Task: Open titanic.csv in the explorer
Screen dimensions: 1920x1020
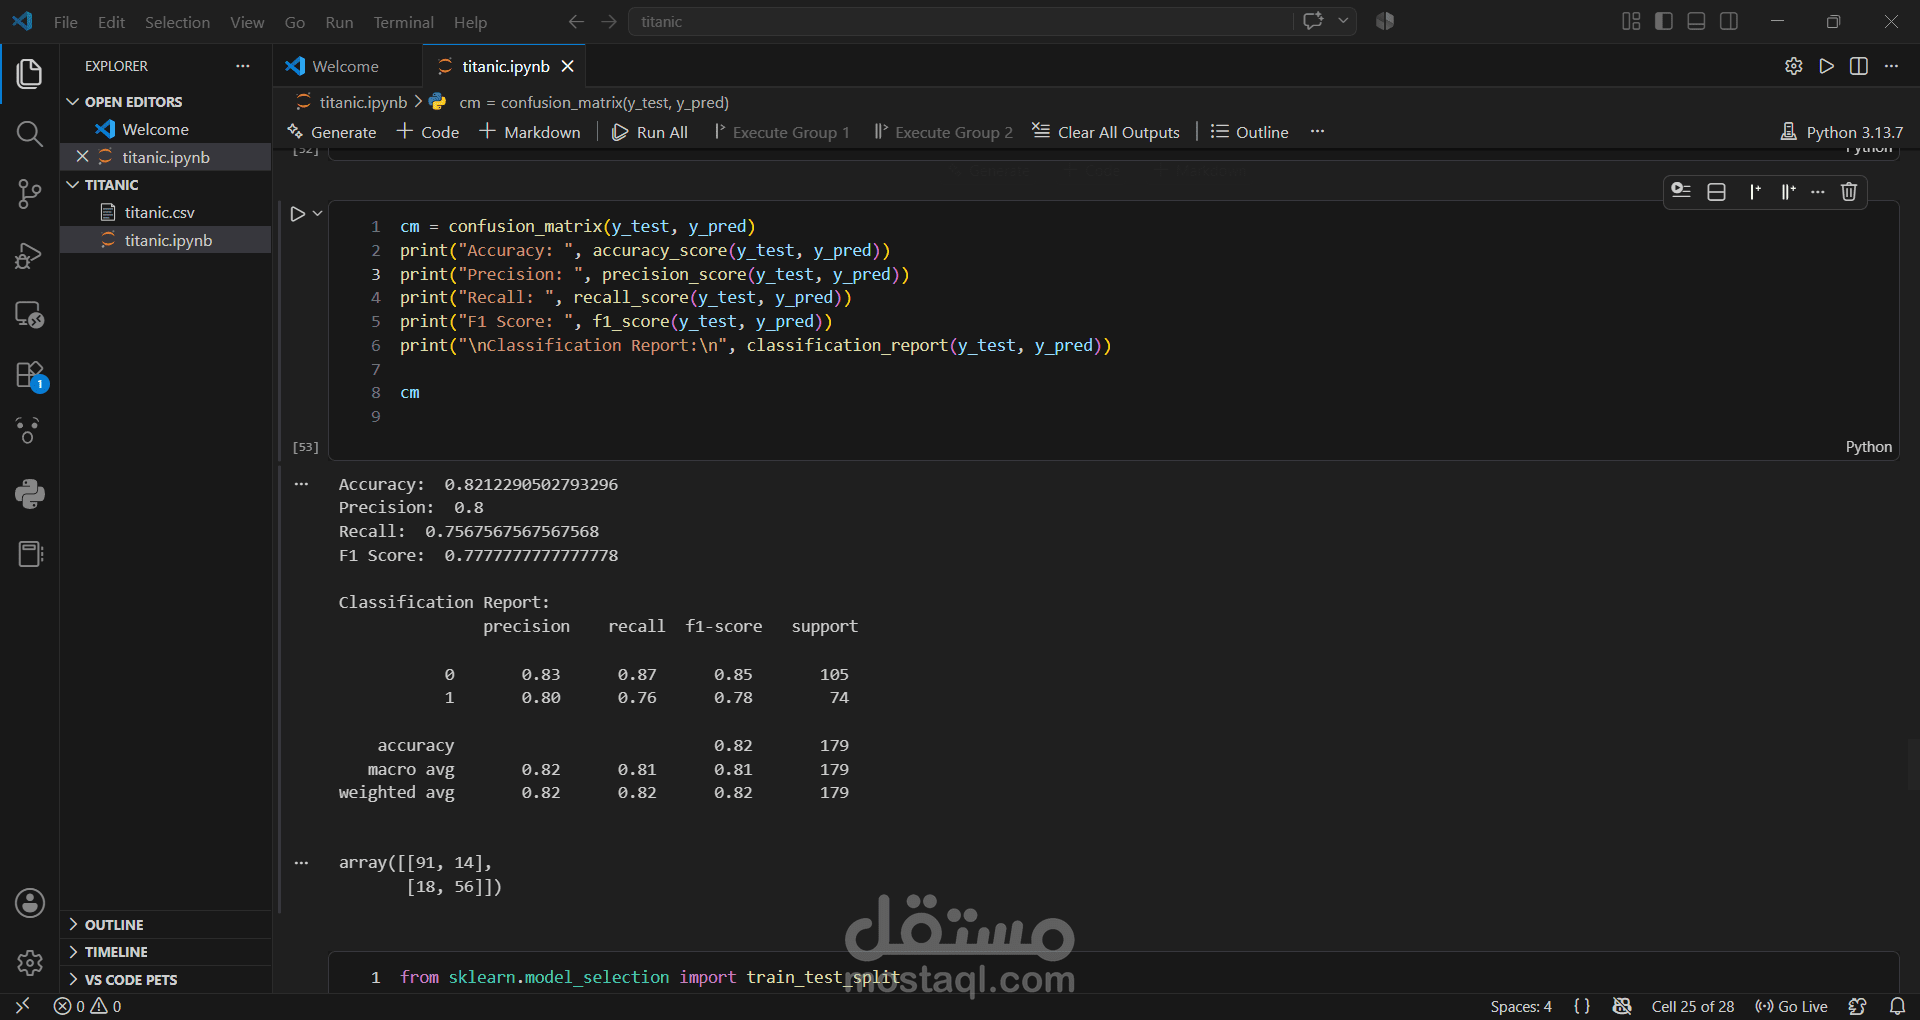Action: tap(165, 212)
